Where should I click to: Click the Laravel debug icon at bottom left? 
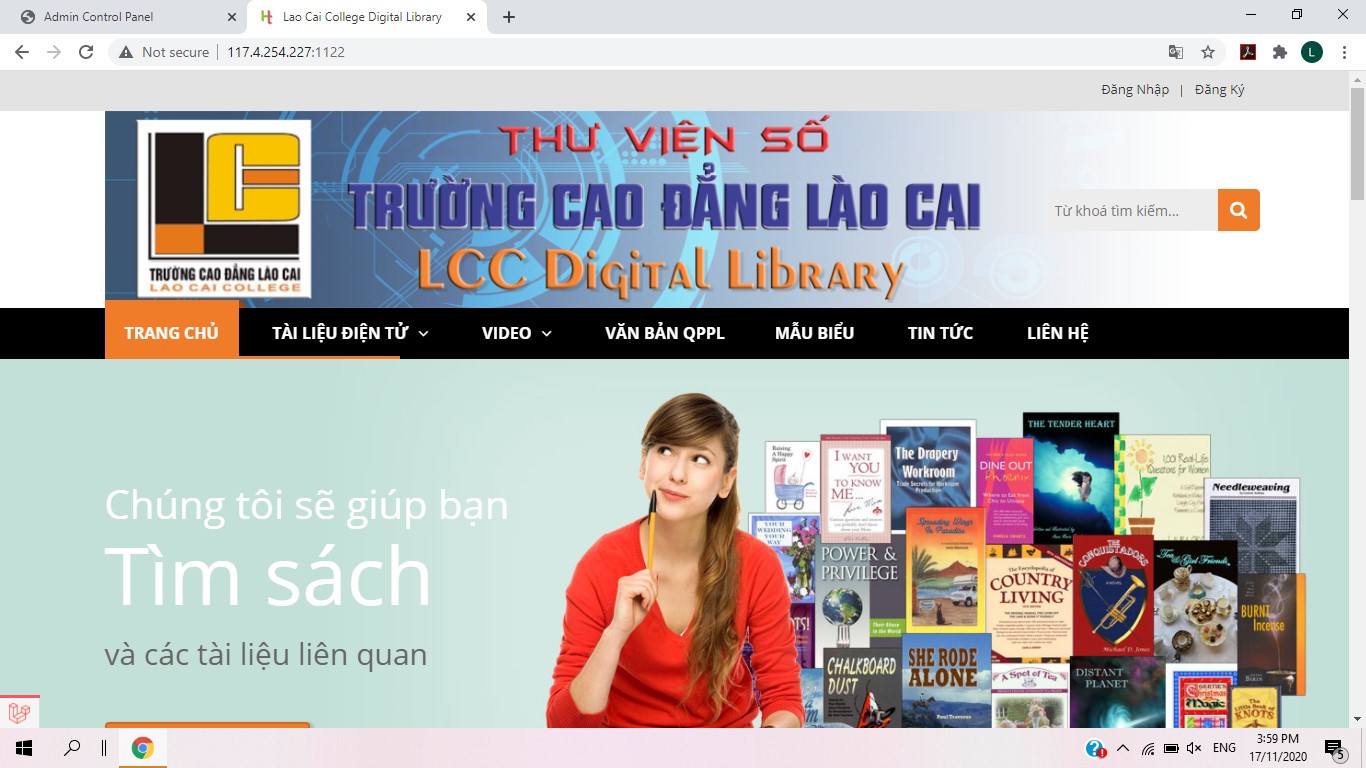[19, 712]
